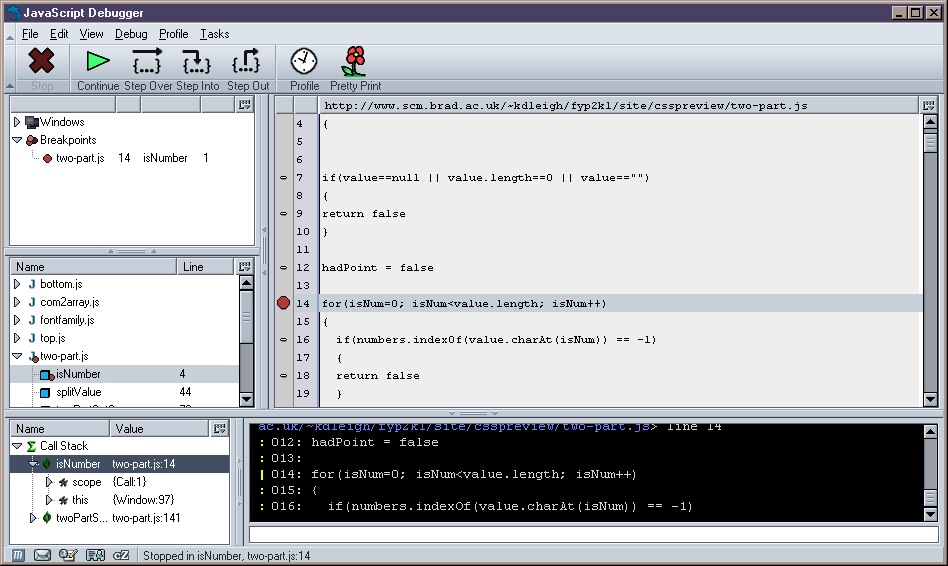Image resolution: width=948 pixels, height=566 pixels.
Task: Click the Step Into toolbar icon
Action: tap(197, 68)
